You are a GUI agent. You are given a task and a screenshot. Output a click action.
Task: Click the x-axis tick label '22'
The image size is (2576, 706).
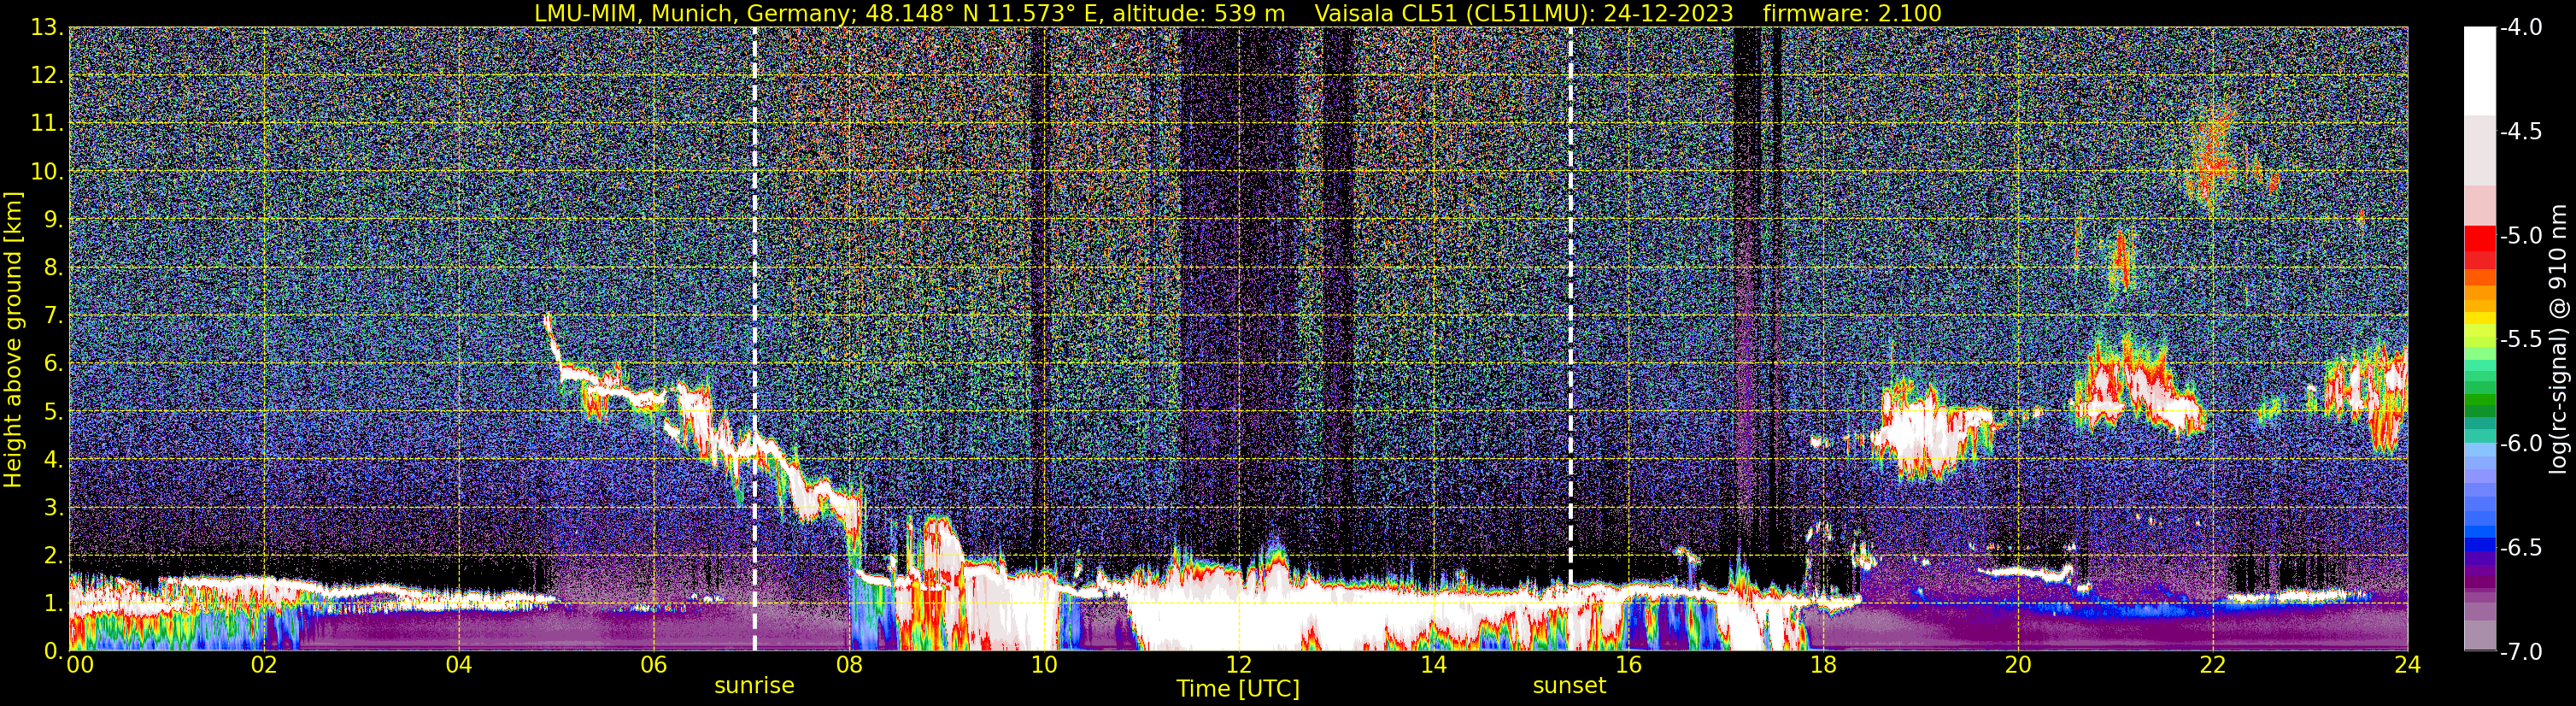coord(2213,665)
